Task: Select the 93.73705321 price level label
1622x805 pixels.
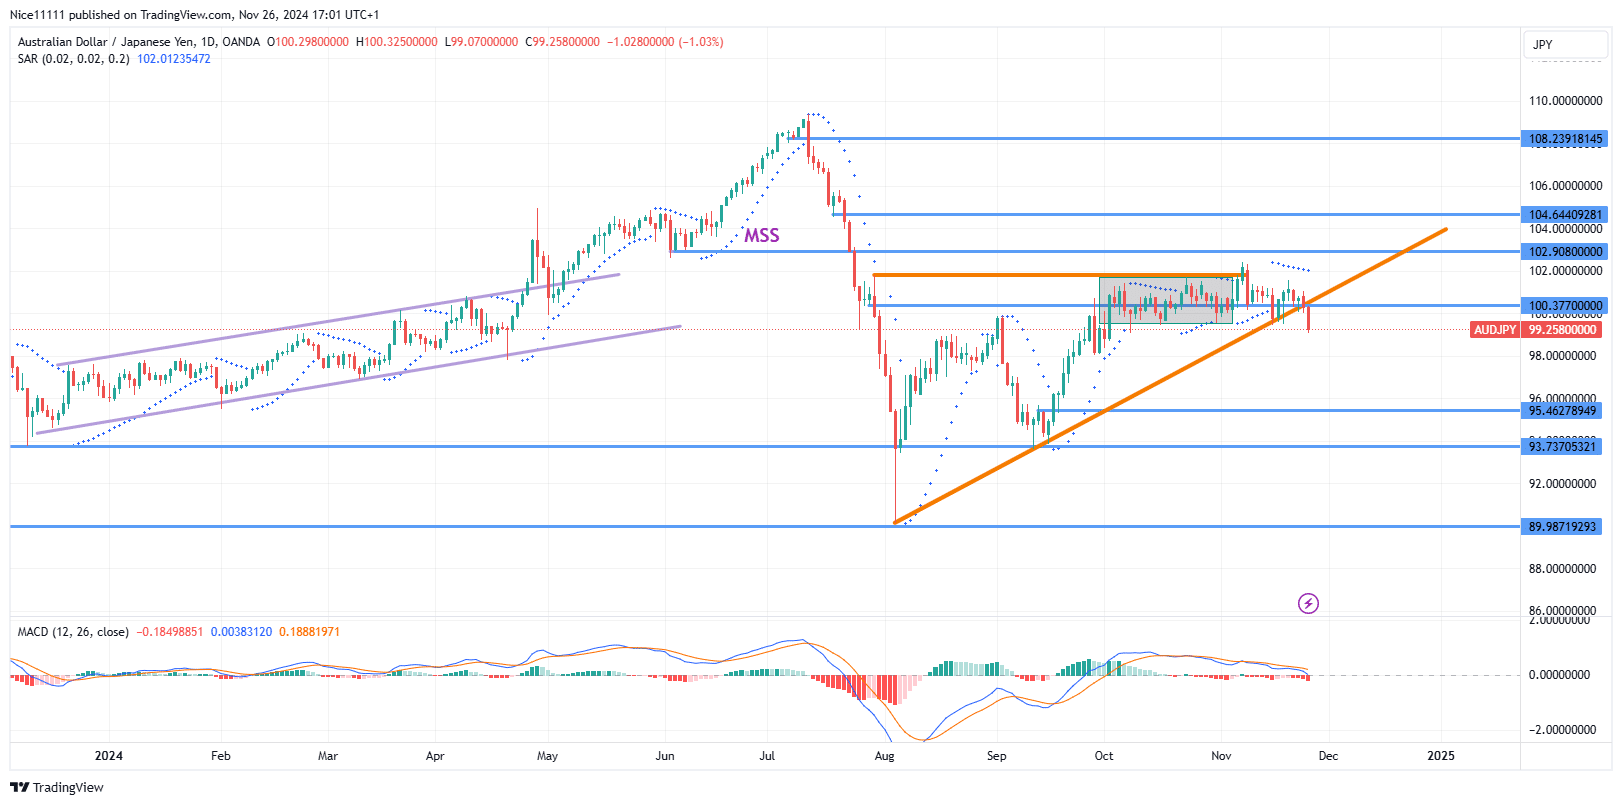Action: click(x=1563, y=447)
